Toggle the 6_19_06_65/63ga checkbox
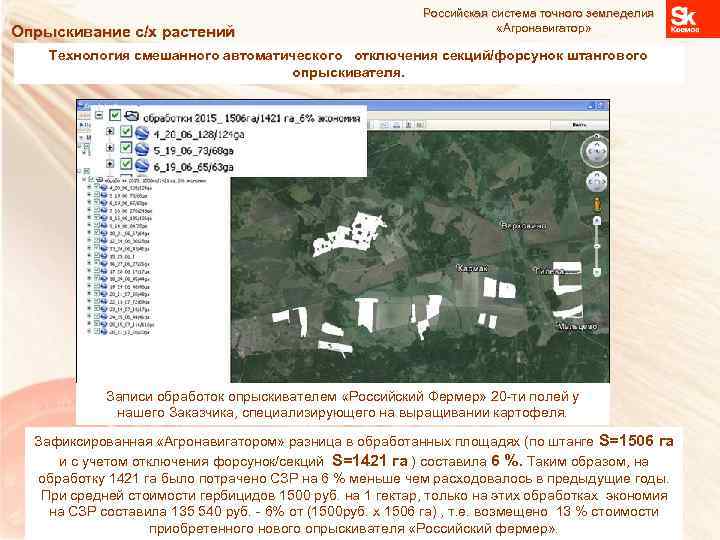The width and height of the screenshot is (720, 540). (126, 163)
